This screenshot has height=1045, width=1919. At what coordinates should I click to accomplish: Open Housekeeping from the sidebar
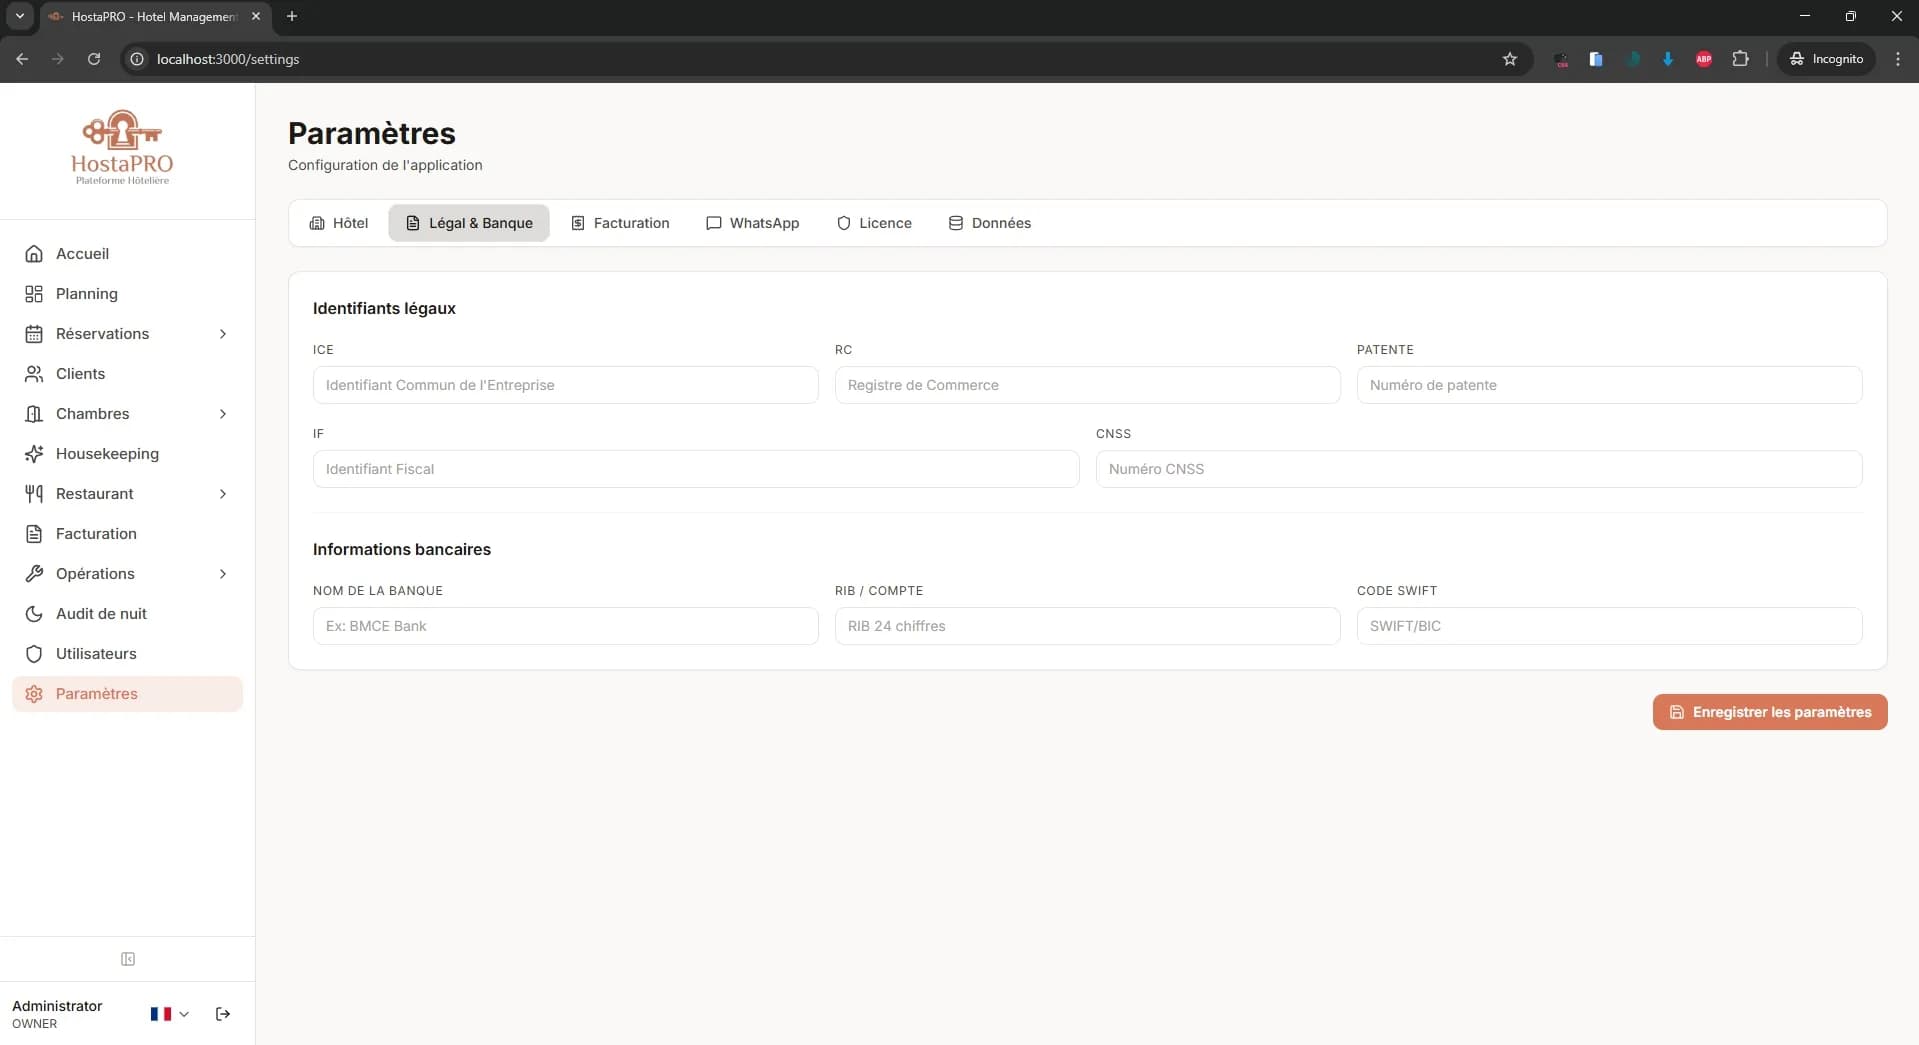(107, 454)
